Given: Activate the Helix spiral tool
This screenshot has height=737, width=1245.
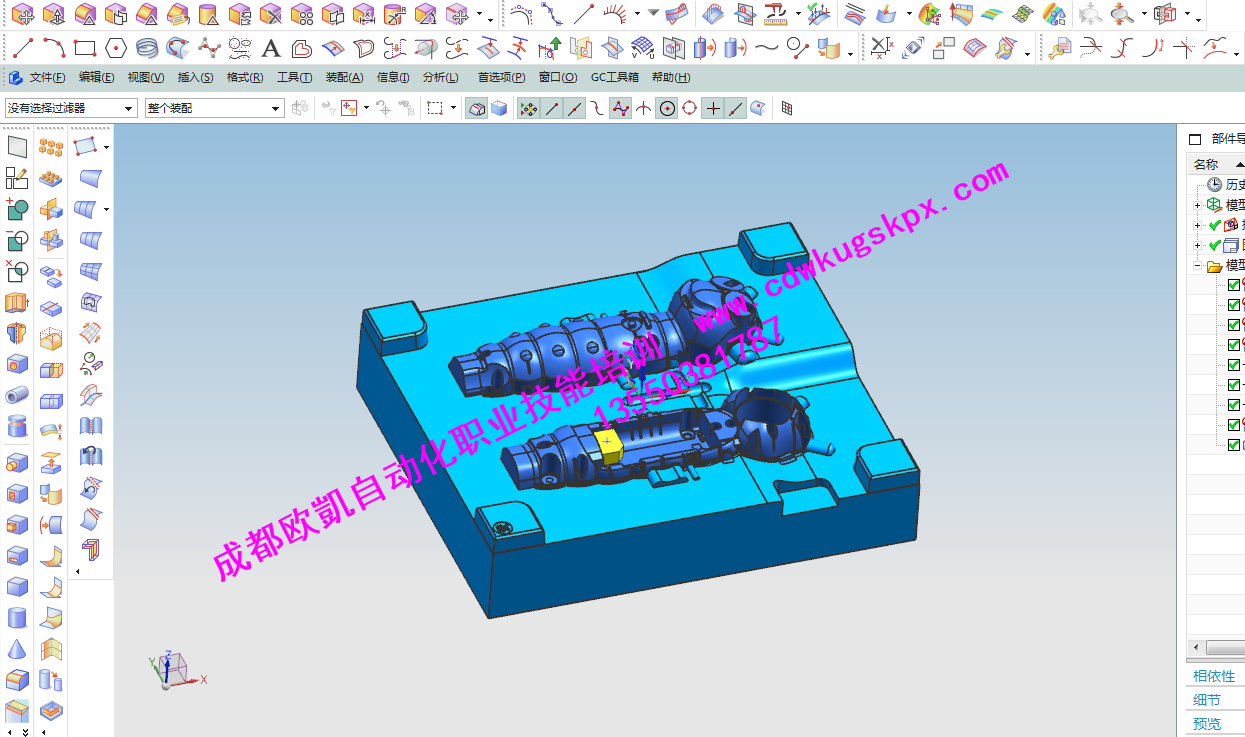Looking at the screenshot, I should [147, 47].
